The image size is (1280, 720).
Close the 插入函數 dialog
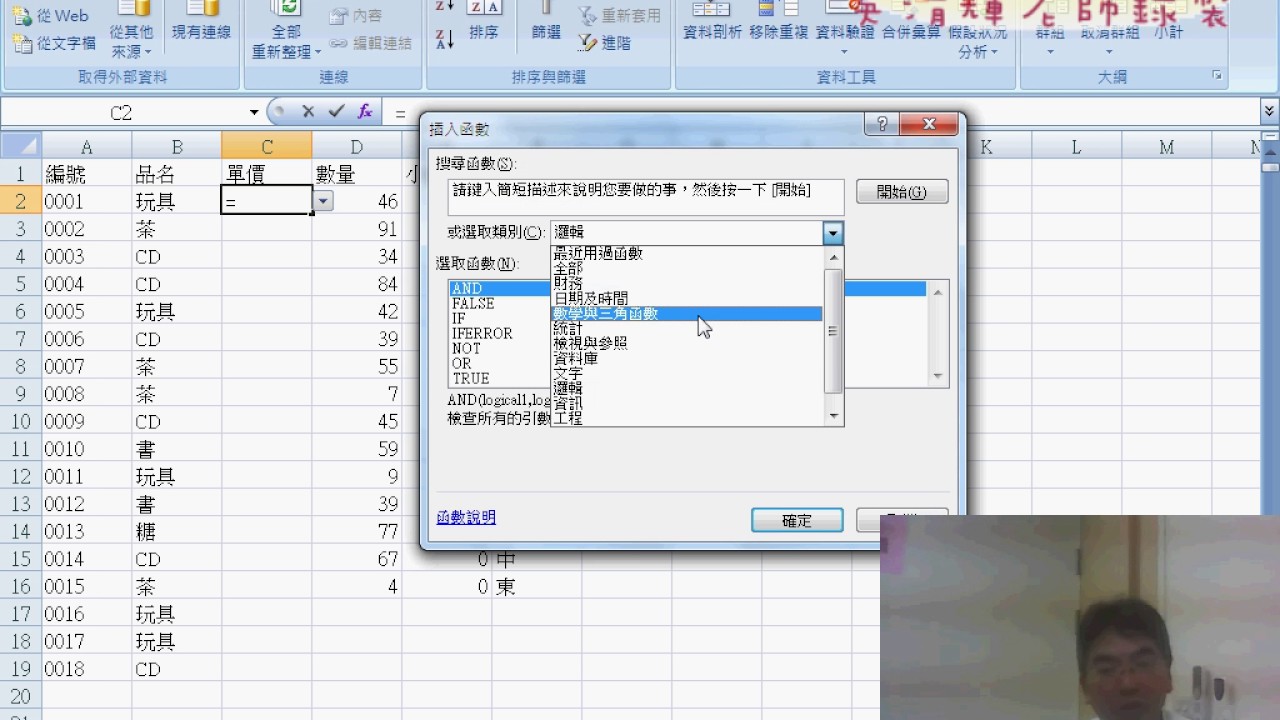click(929, 124)
